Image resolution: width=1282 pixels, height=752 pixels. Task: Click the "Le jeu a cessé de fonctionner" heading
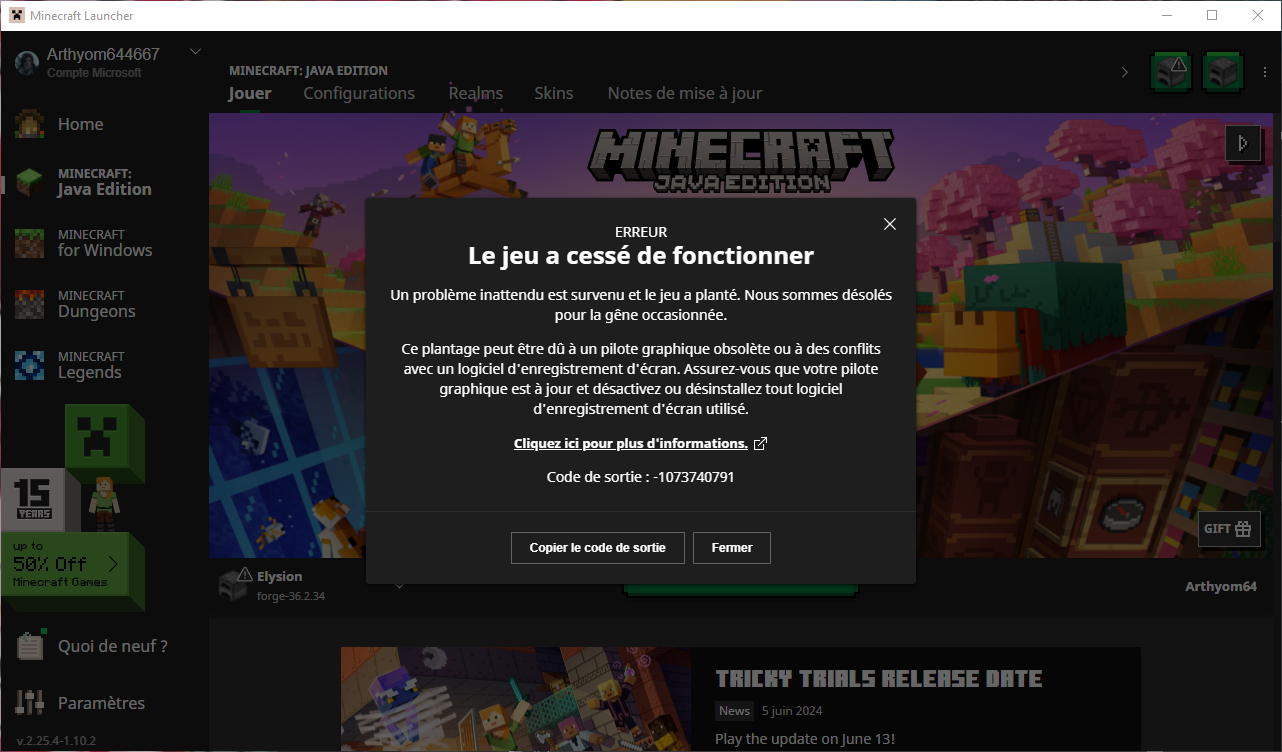pos(641,256)
